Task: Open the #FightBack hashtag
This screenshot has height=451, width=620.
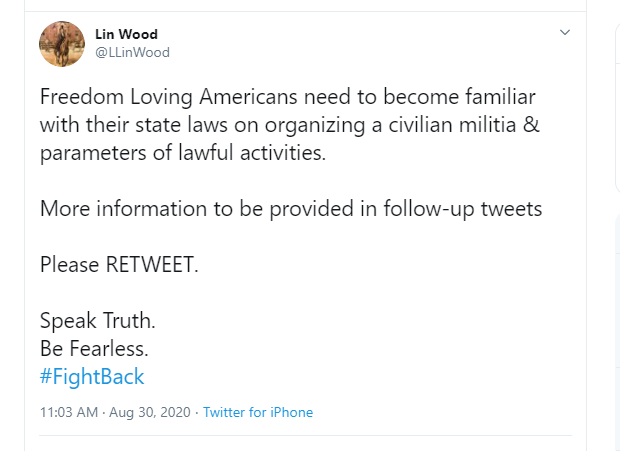Action: [x=92, y=377]
